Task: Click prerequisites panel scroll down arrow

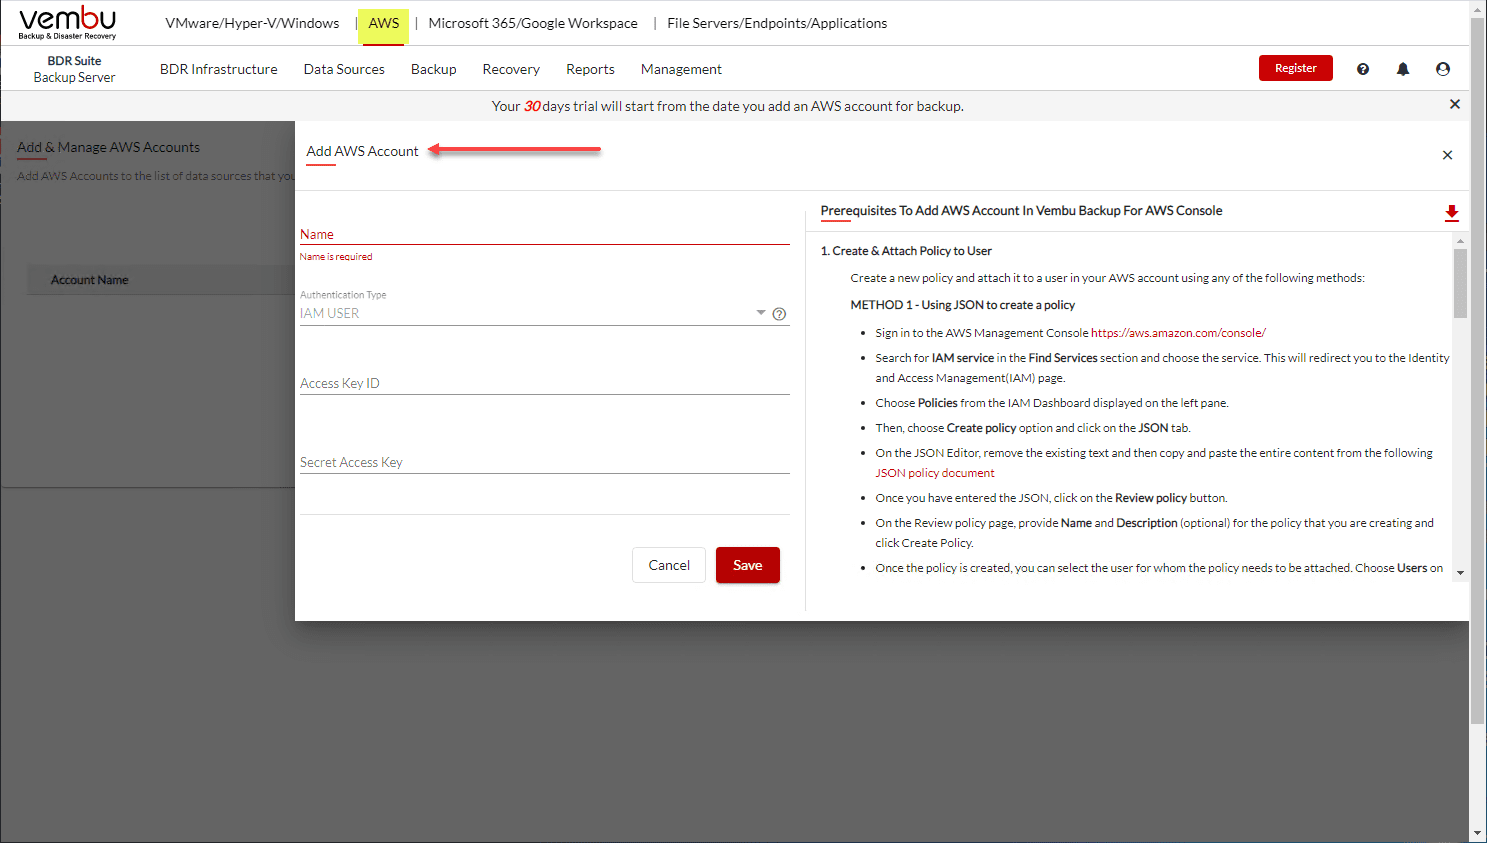Action: tap(1460, 573)
